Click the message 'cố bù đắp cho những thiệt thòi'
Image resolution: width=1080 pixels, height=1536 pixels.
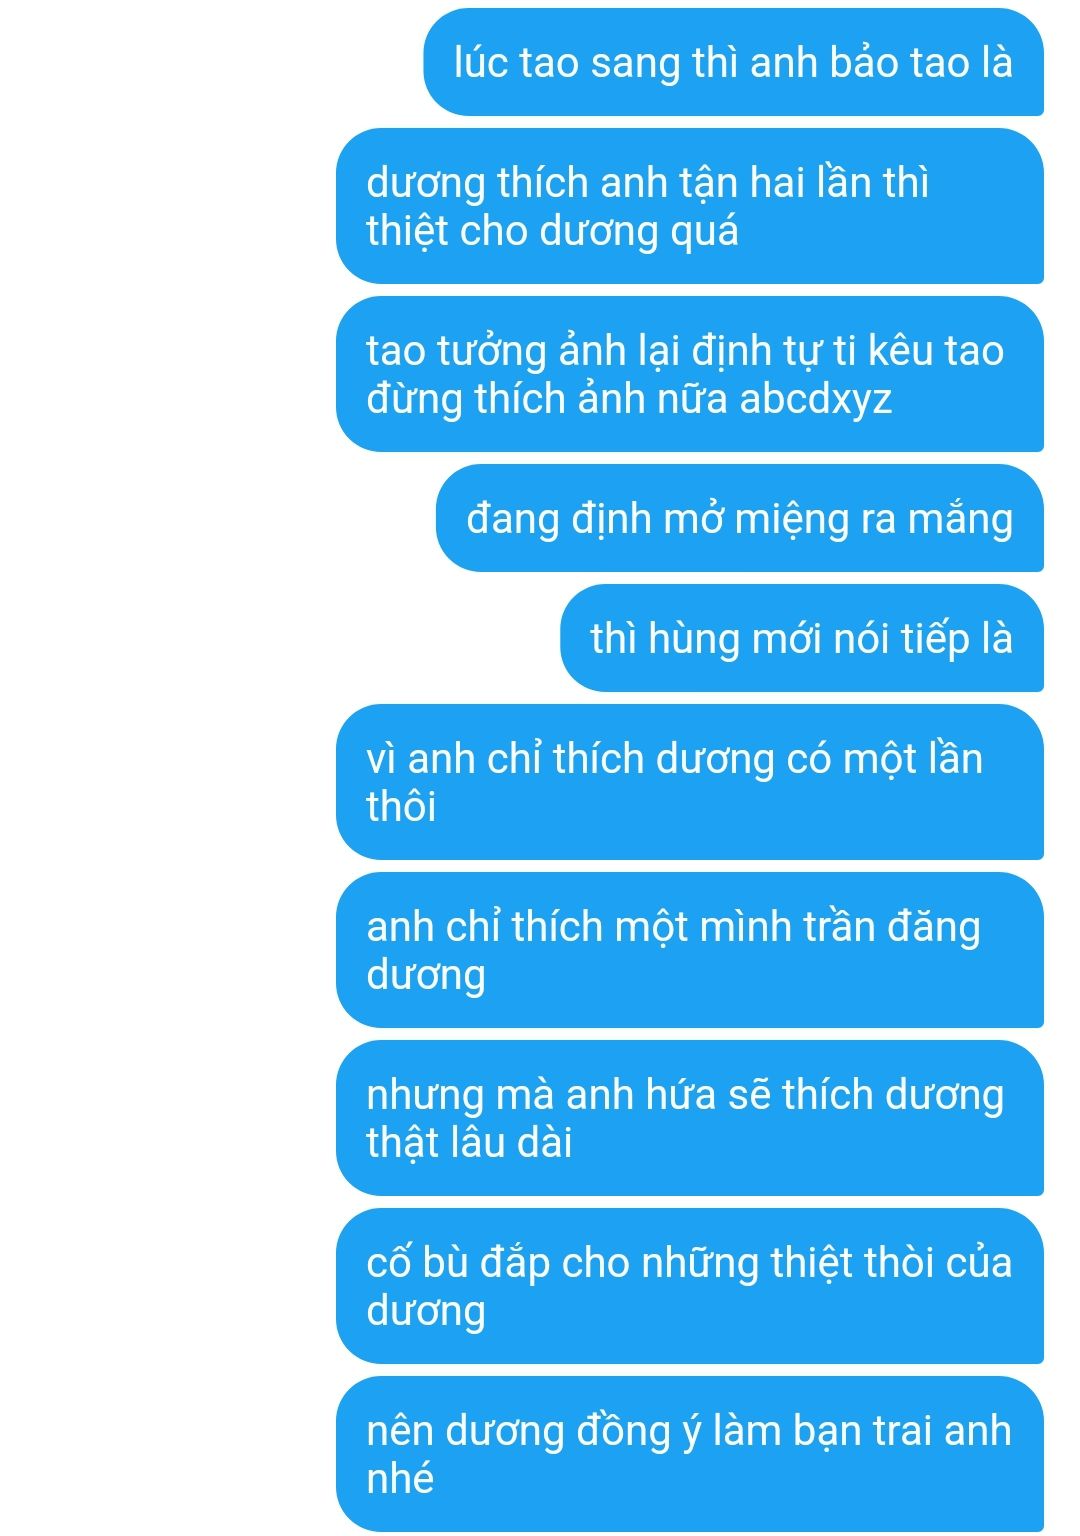[690, 1286]
